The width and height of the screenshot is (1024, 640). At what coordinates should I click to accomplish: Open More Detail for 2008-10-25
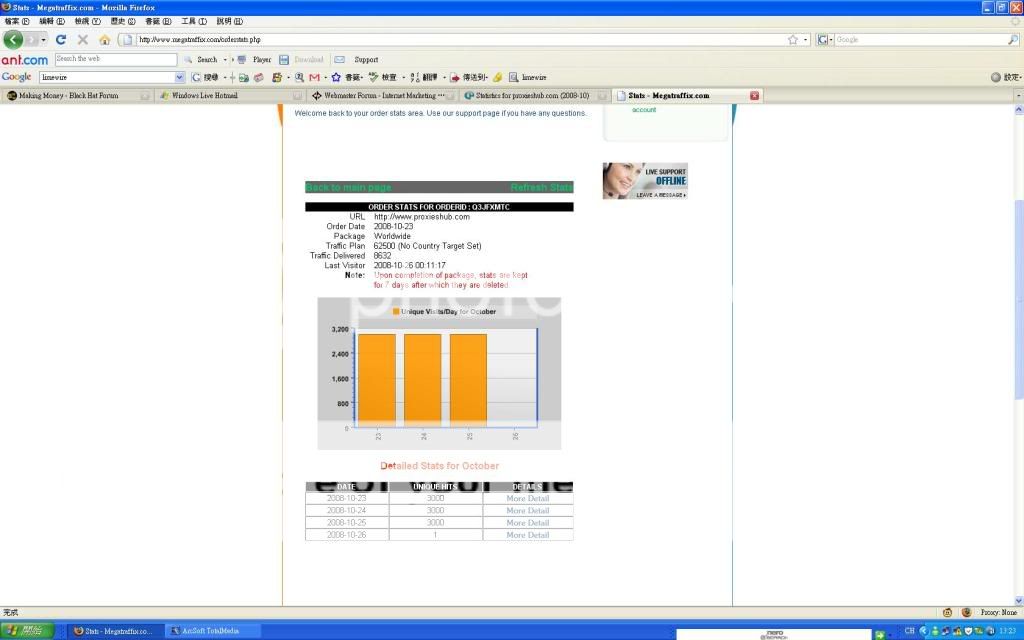pos(528,523)
